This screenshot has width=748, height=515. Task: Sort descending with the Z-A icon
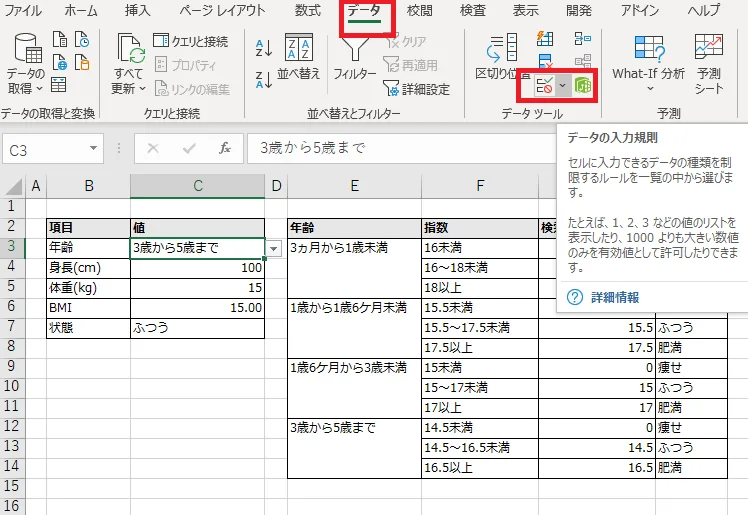click(x=264, y=80)
